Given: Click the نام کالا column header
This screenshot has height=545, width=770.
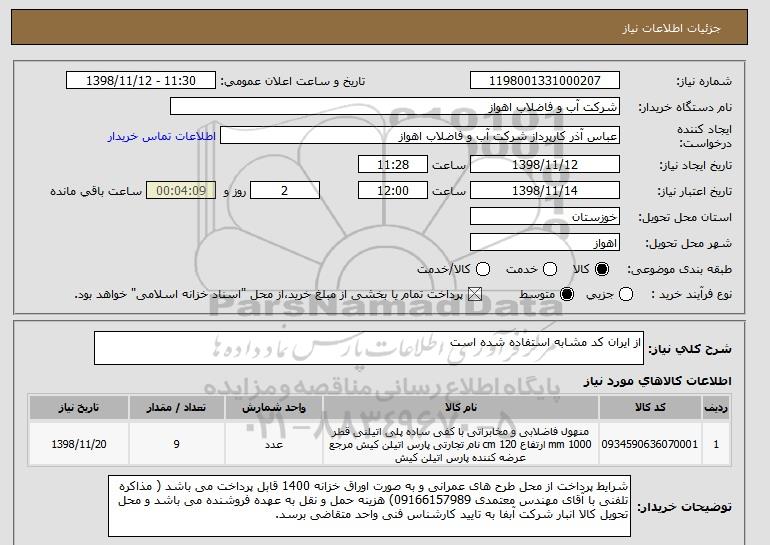Looking at the screenshot, I should click(461, 408).
